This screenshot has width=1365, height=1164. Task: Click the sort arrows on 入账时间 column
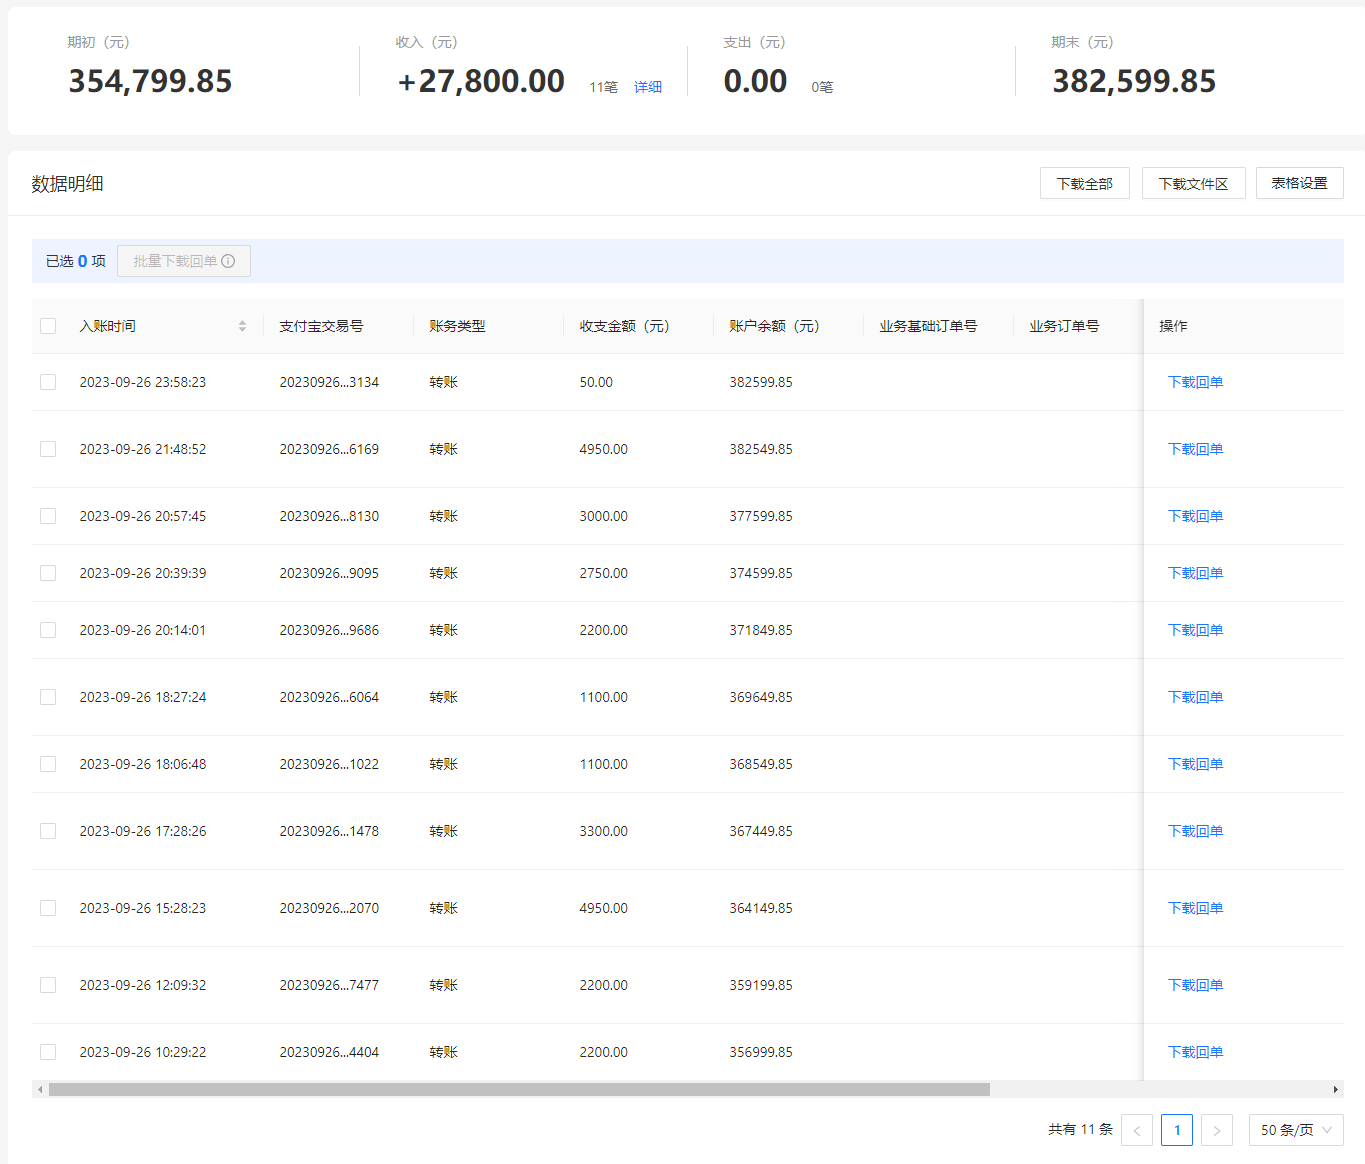(242, 326)
